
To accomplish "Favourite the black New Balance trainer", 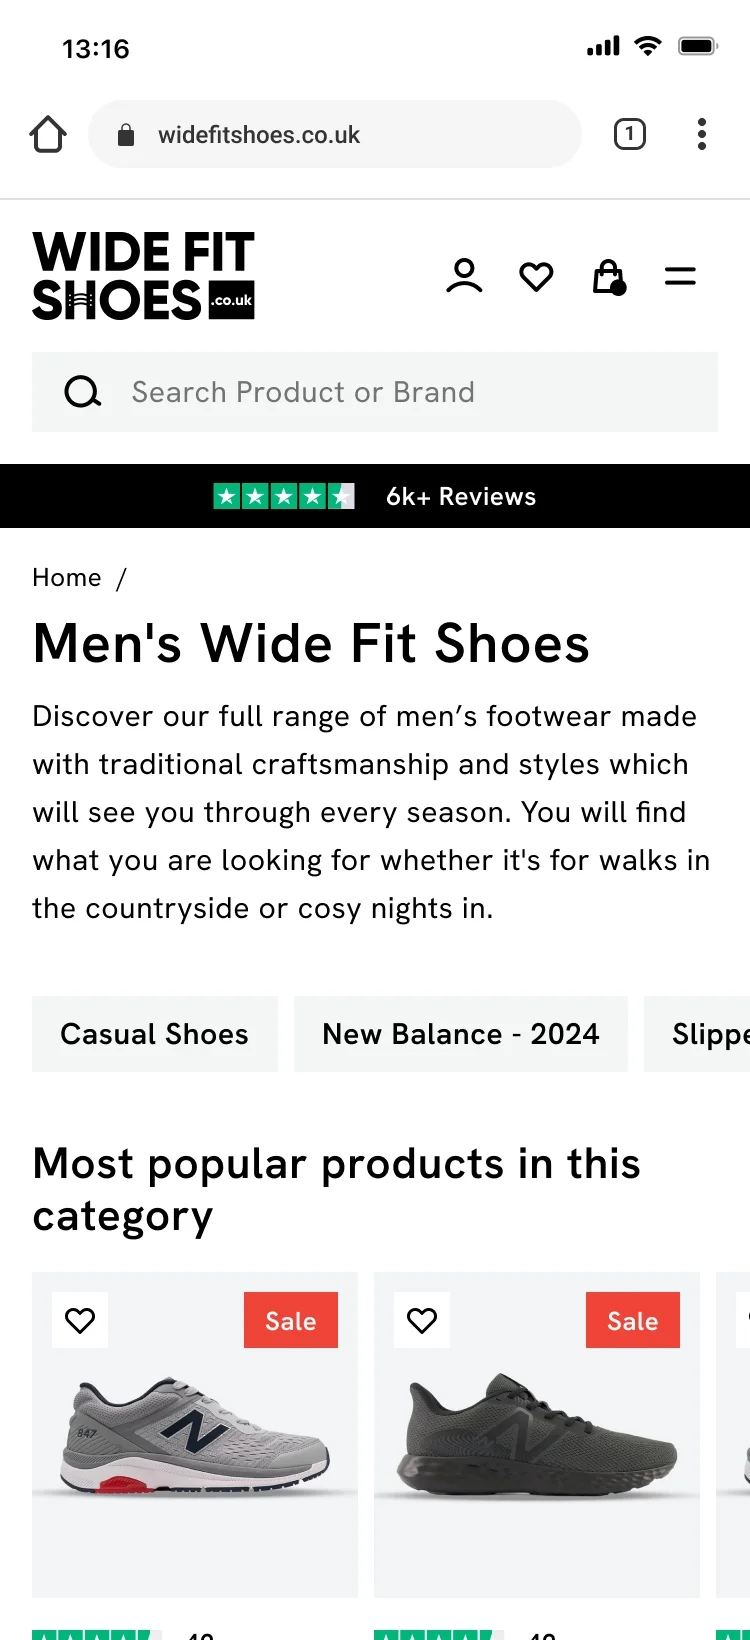I will (422, 1320).
